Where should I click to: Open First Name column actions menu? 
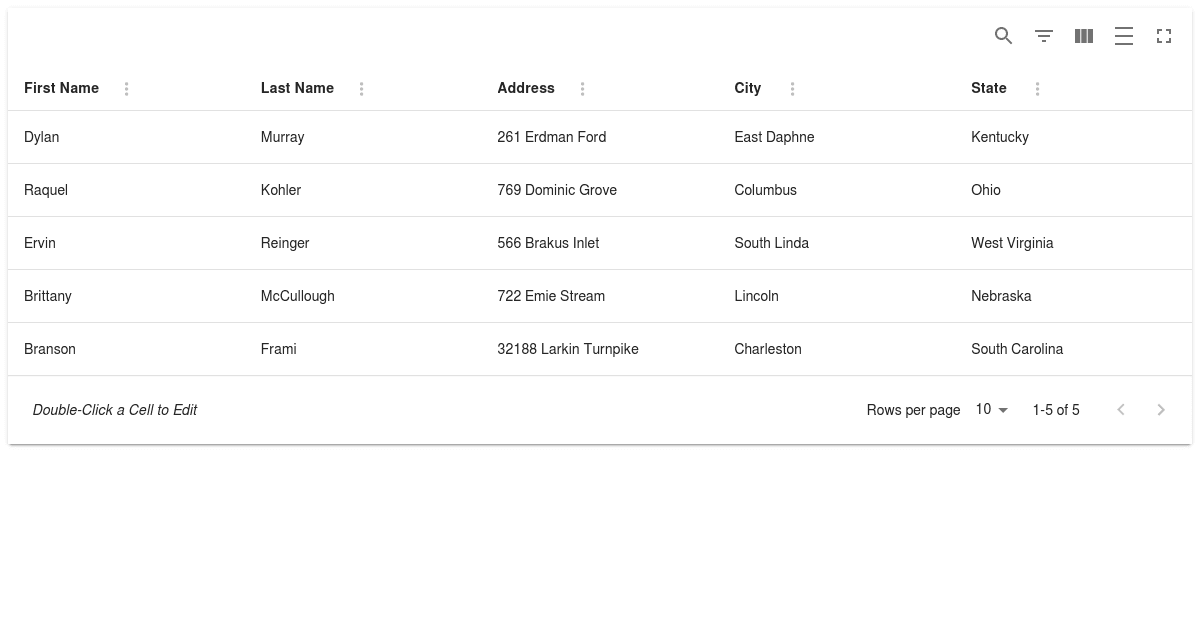(x=127, y=89)
